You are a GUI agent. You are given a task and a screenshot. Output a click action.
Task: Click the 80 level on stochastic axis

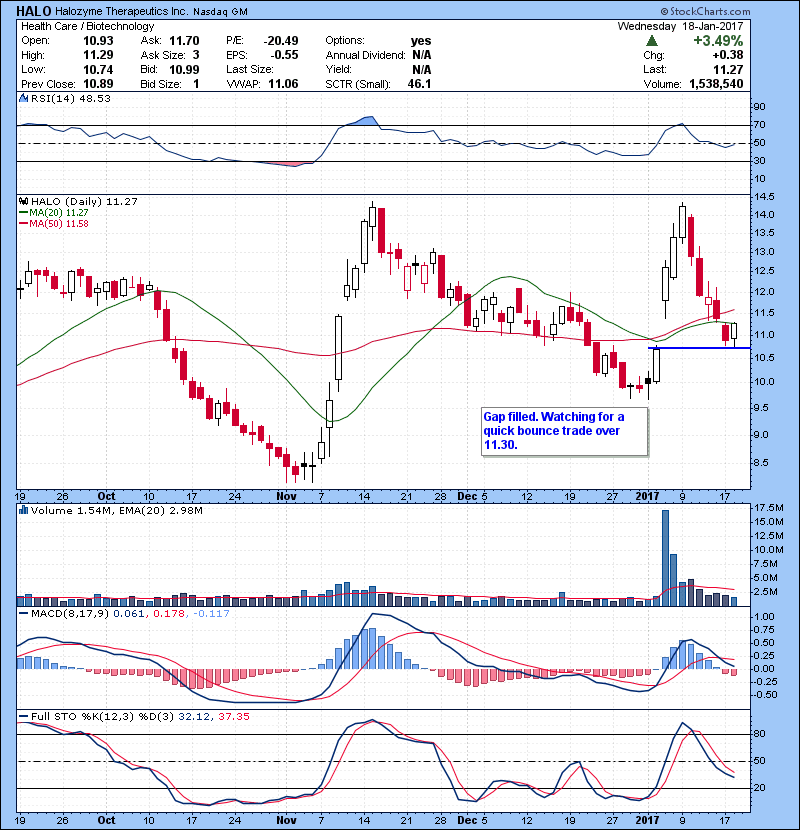759,734
